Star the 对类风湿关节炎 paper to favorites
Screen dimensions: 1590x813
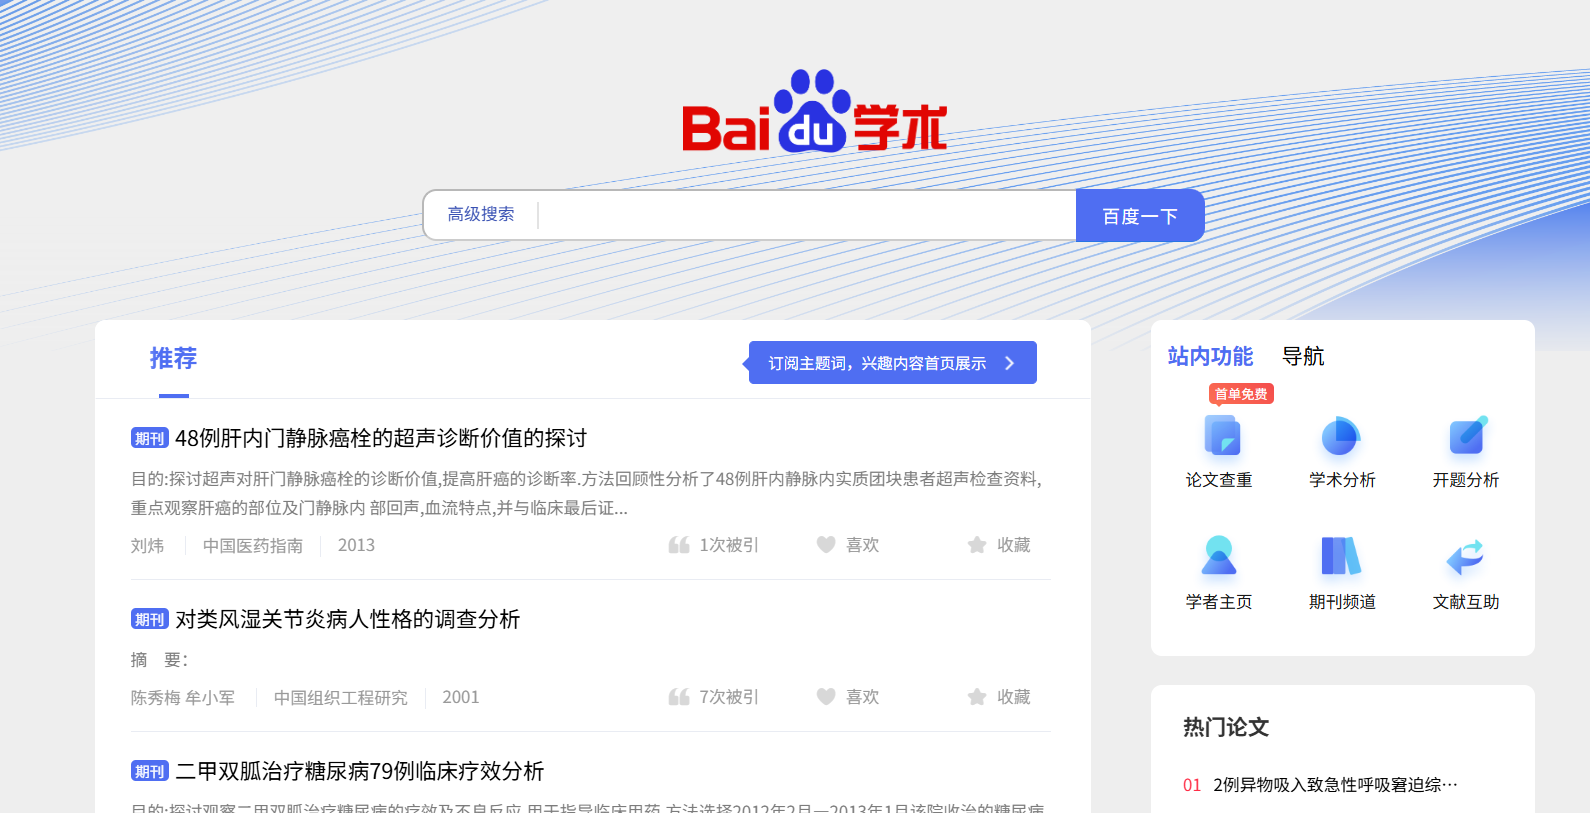pyautogui.click(x=977, y=697)
